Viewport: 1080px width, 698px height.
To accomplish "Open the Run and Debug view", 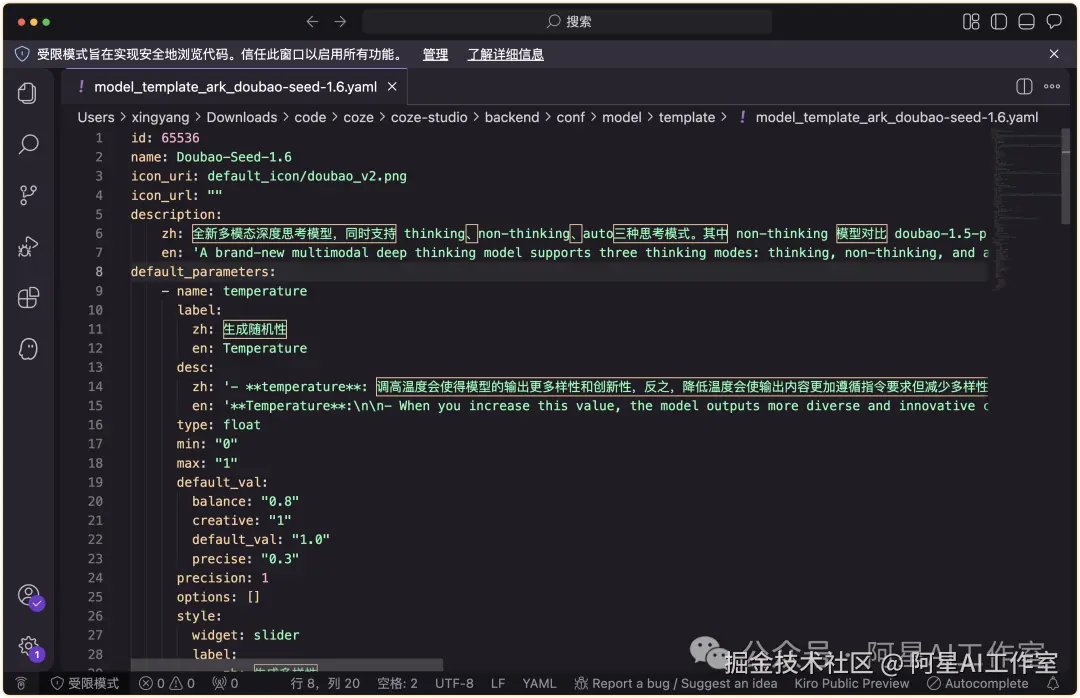I will click(x=28, y=246).
